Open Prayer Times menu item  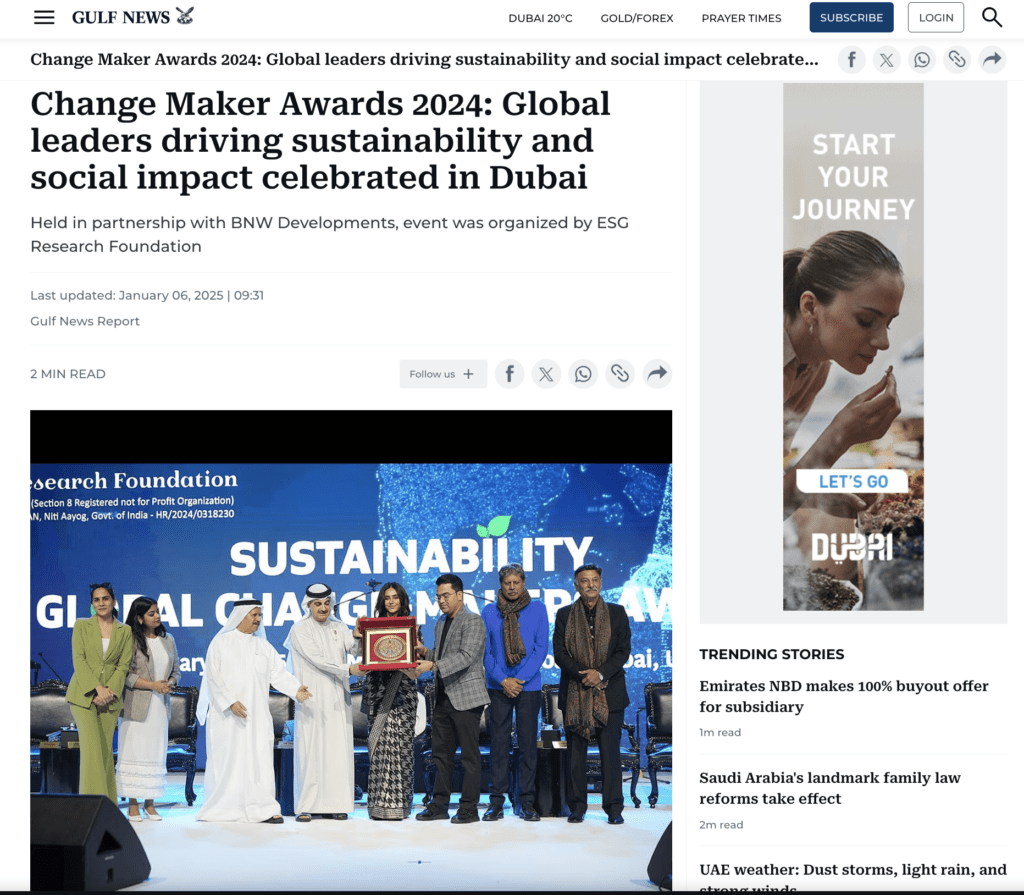coord(741,18)
